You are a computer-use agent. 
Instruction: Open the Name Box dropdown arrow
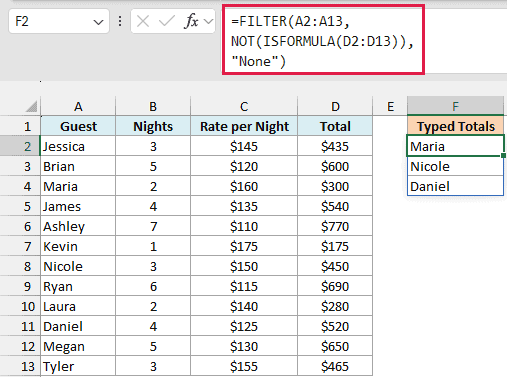98,22
